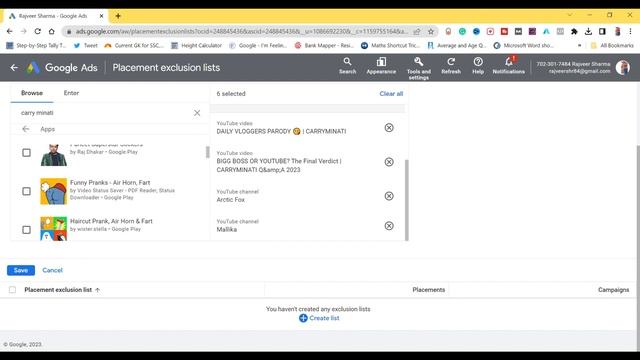Viewport: 640px width, 360px height.
Task: Select all placement exclusion lists checkbox
Action: (x=13, y=290)
